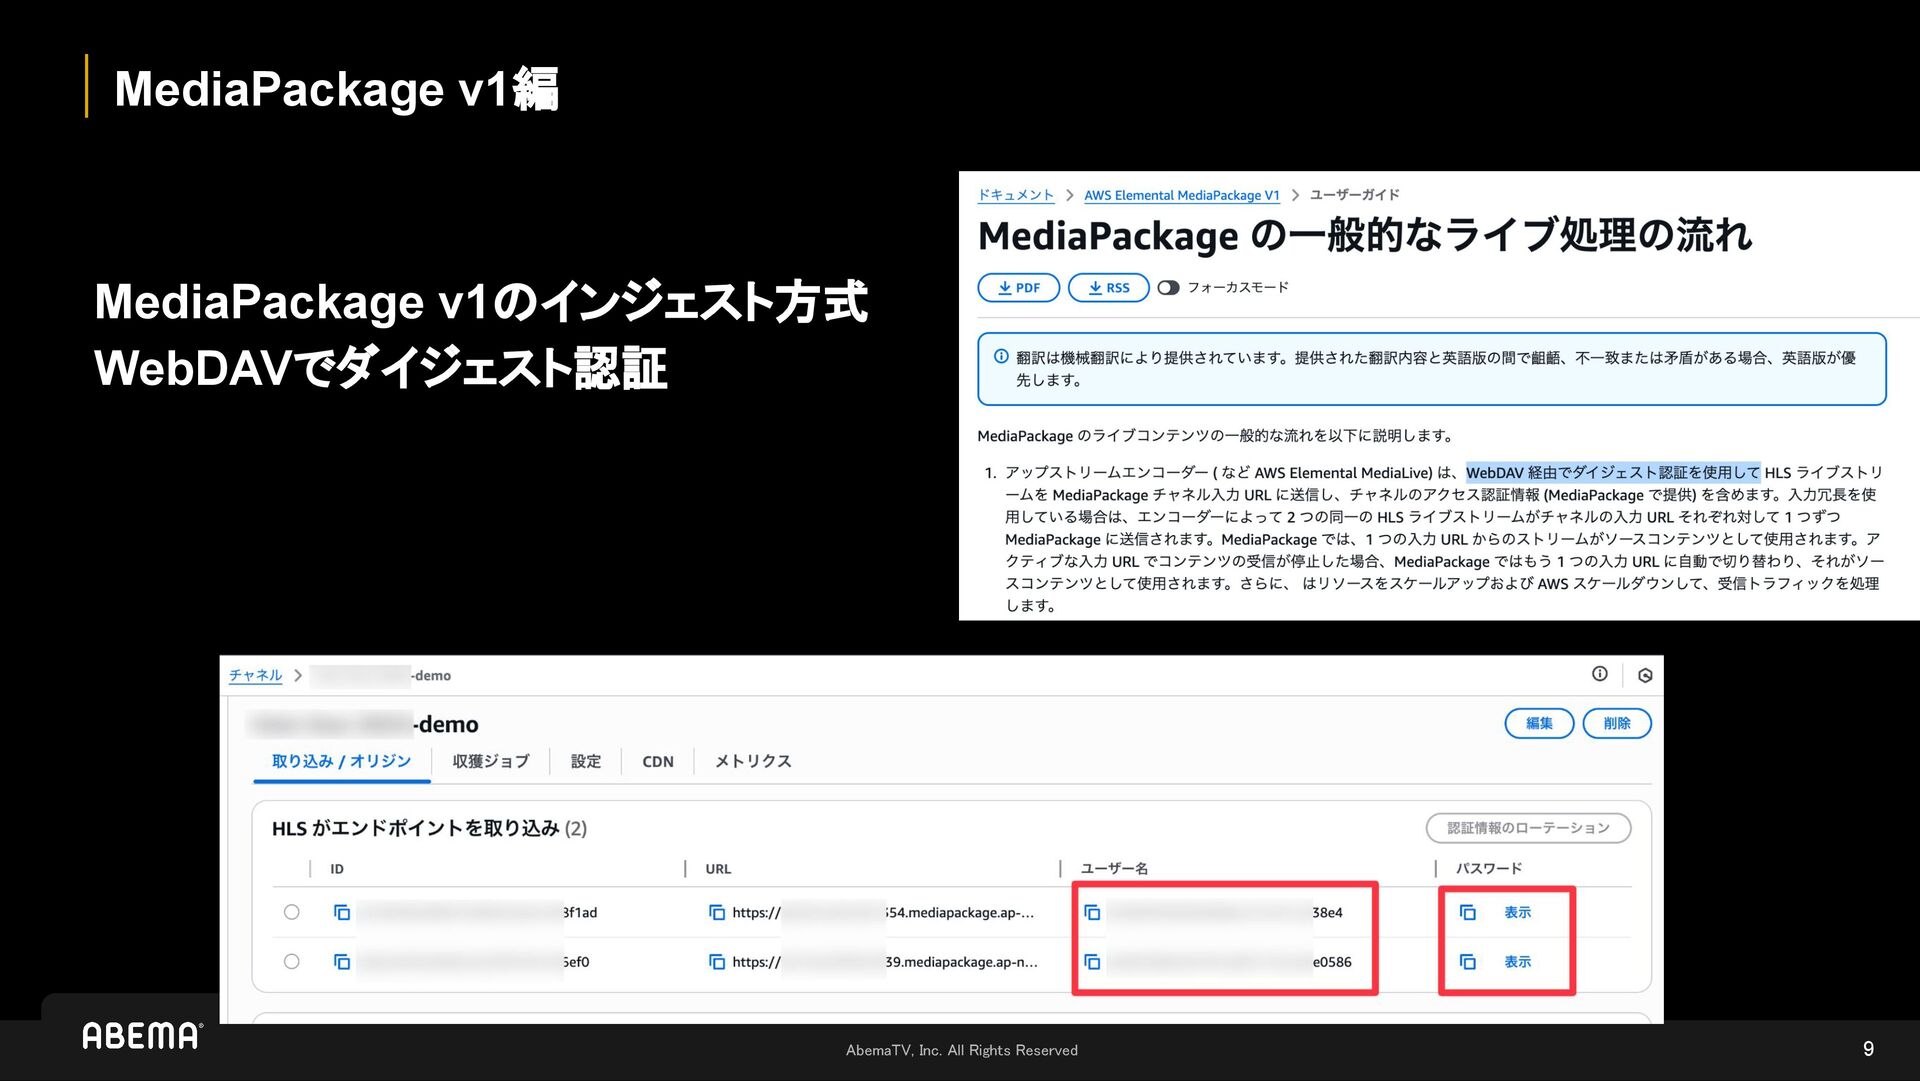
Task: Go to the チャネル breadcrumb link
Action: pos(256,675)
